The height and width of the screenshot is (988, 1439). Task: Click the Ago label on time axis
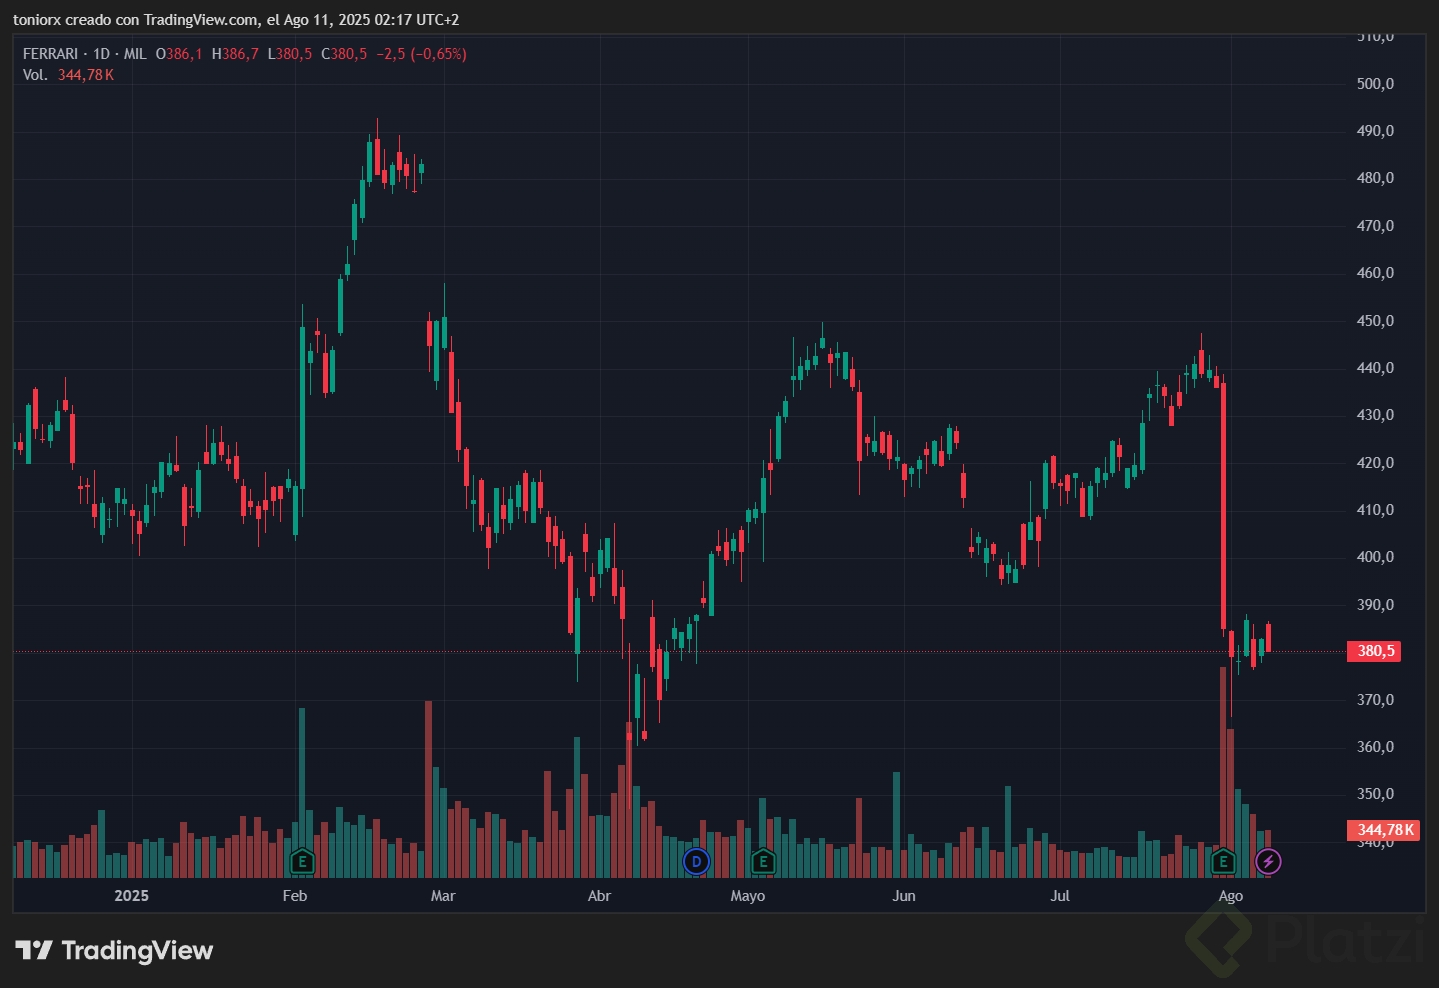(x=1231, y=896)
